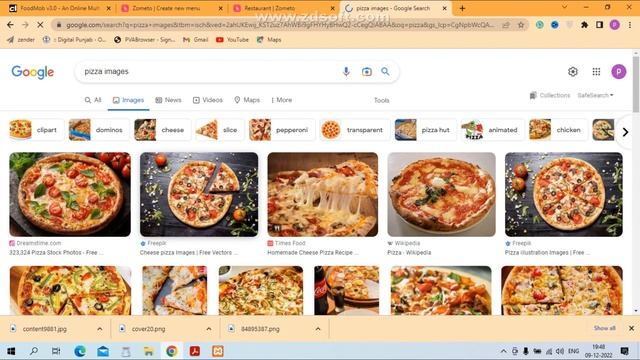Share this page icon in address bar
Viewport: 640px width, 360px height.
506,25
